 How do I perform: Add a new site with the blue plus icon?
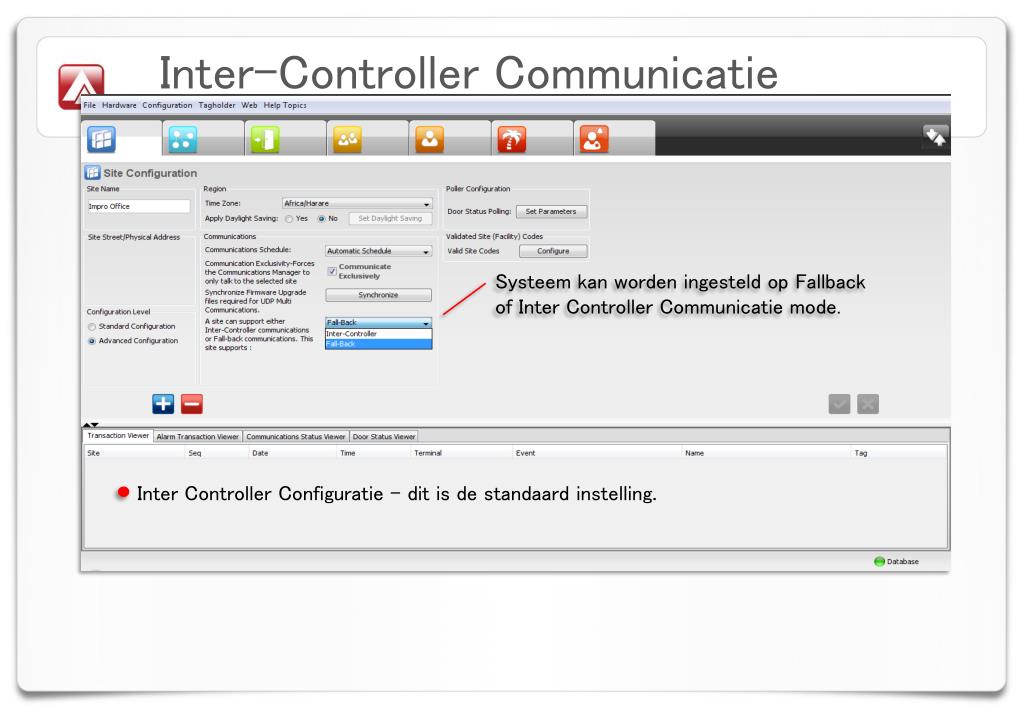pos(163,404)
